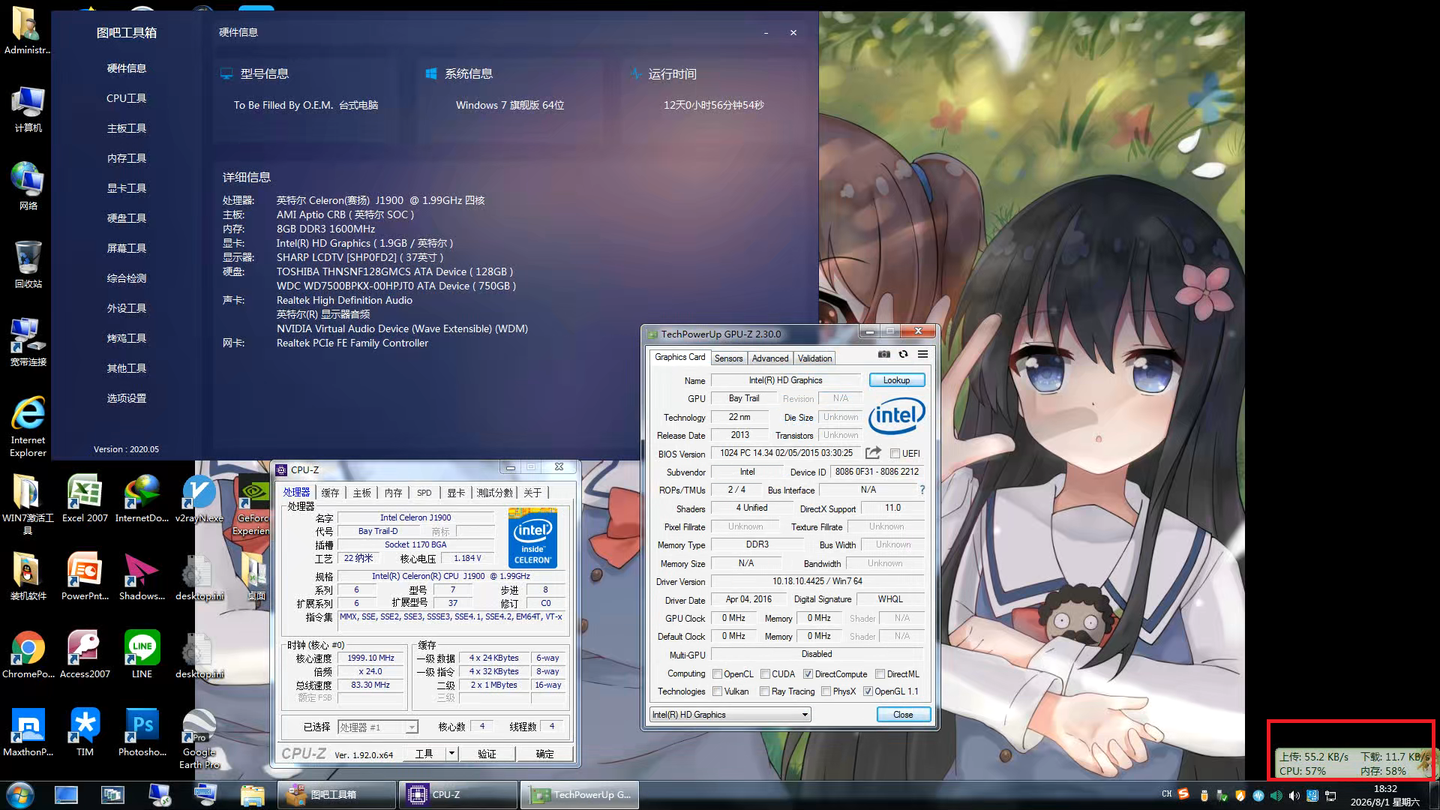Switch to the 缓存 tab in CPU-Z
This screenshot has height=810, width=1440.
[330, 493]
